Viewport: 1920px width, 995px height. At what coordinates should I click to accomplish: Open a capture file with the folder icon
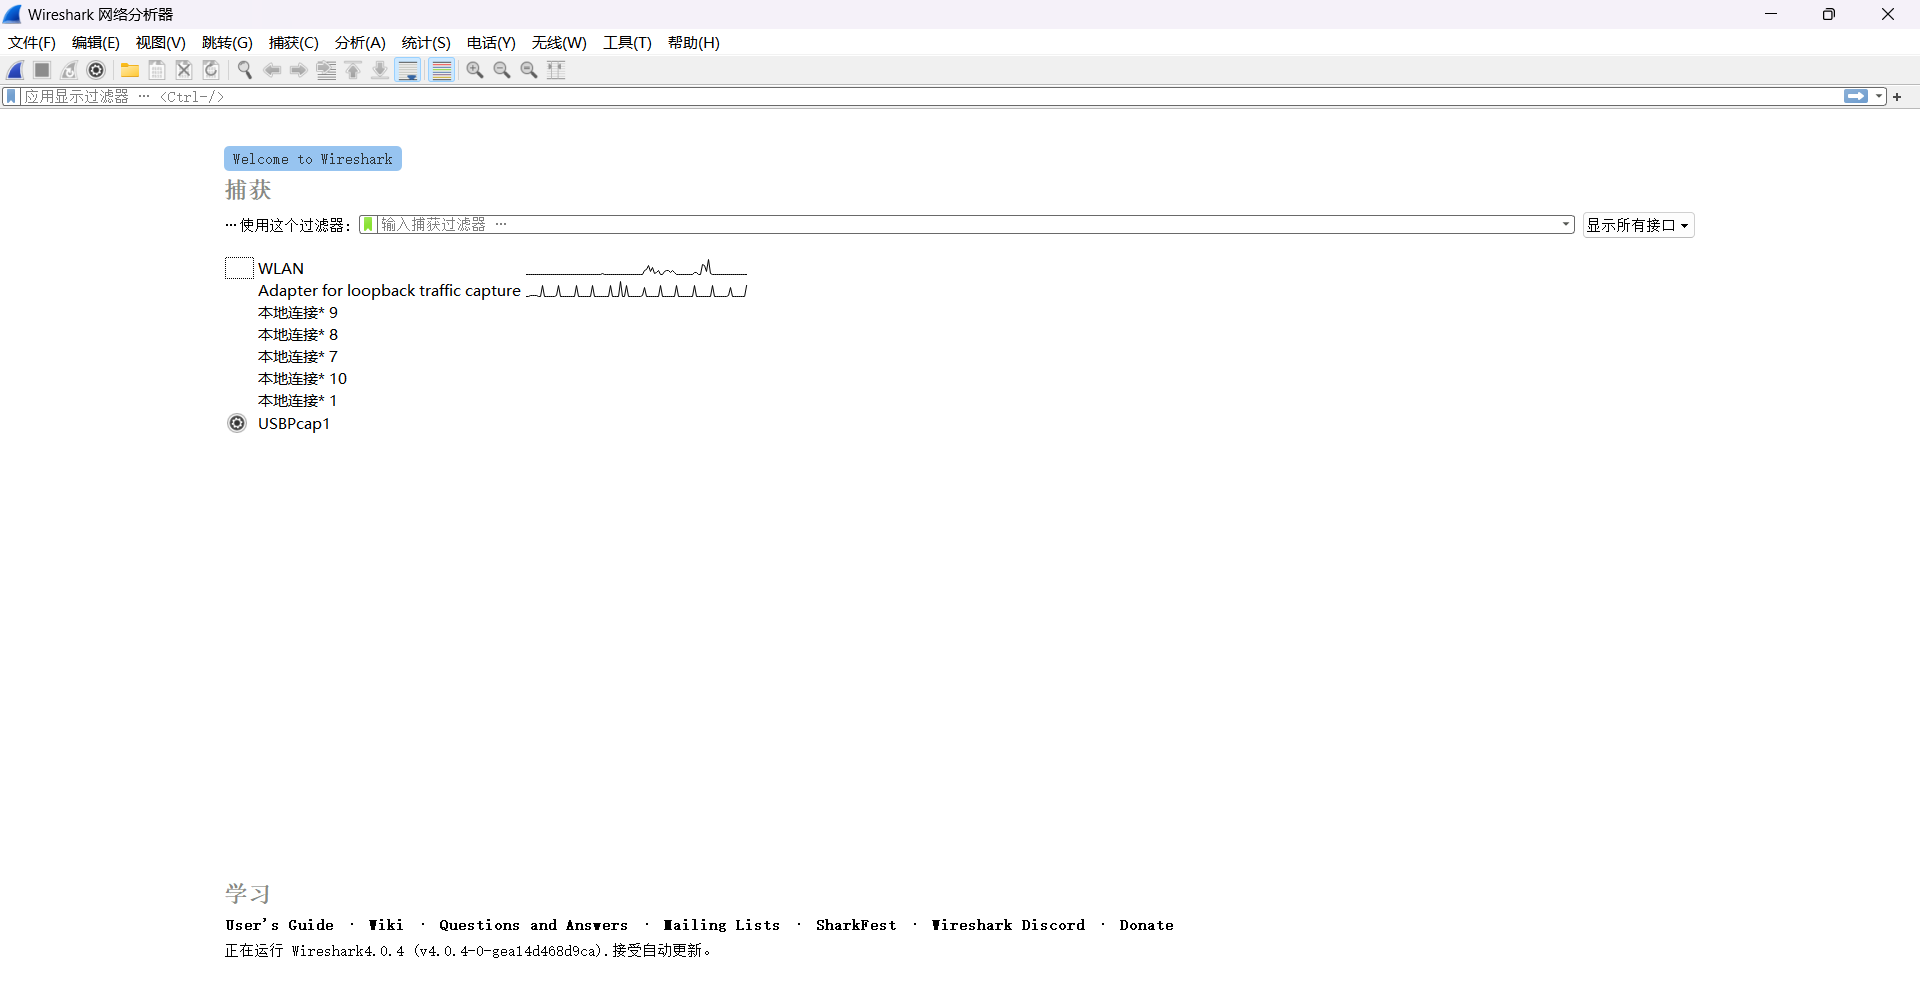point(130,70)
